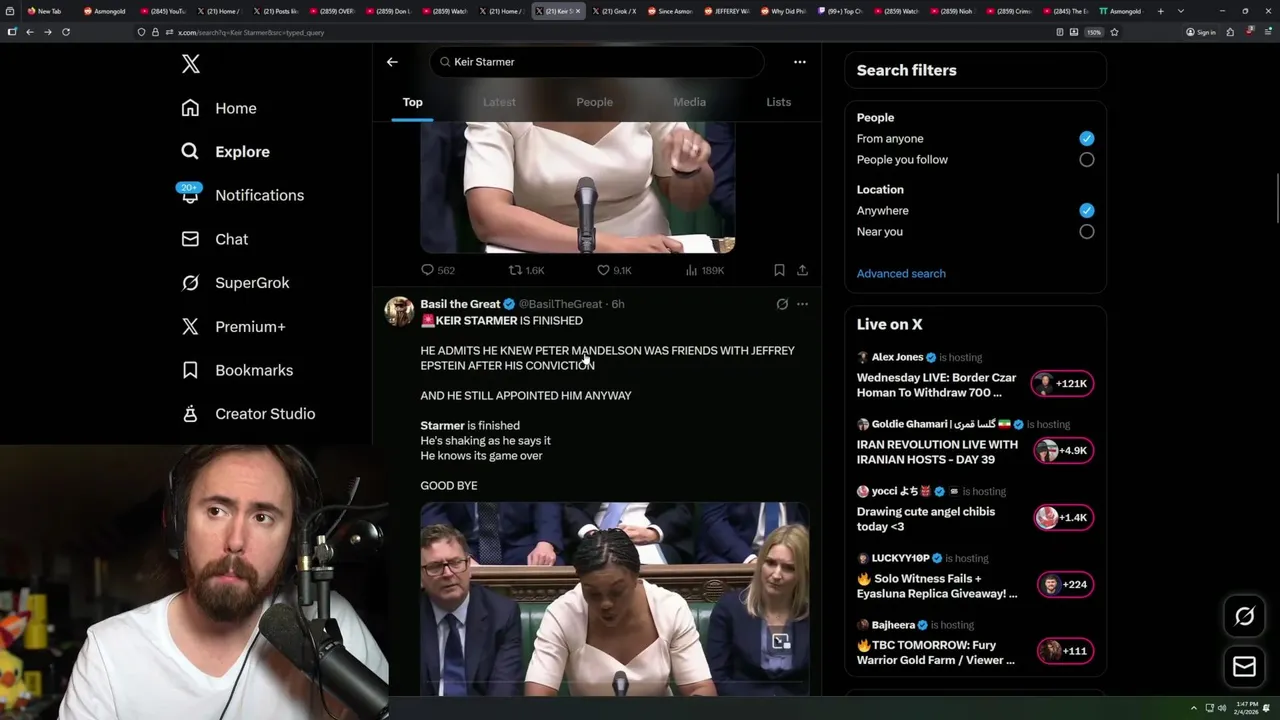
Task: Open the X logo home link
Action: pos(191,65)
